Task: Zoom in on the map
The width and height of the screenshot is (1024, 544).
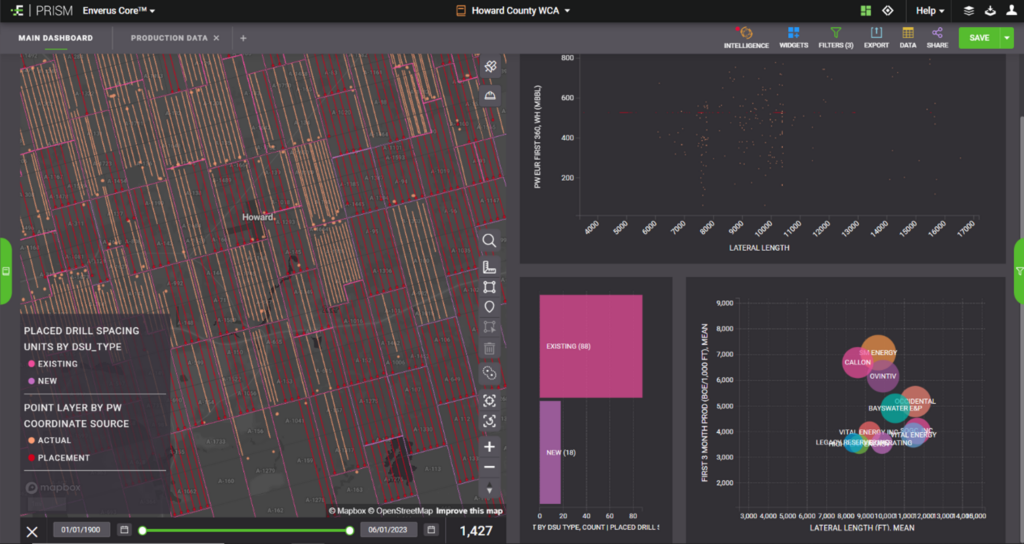Action: pyautogui.click(x=490, y=447)
